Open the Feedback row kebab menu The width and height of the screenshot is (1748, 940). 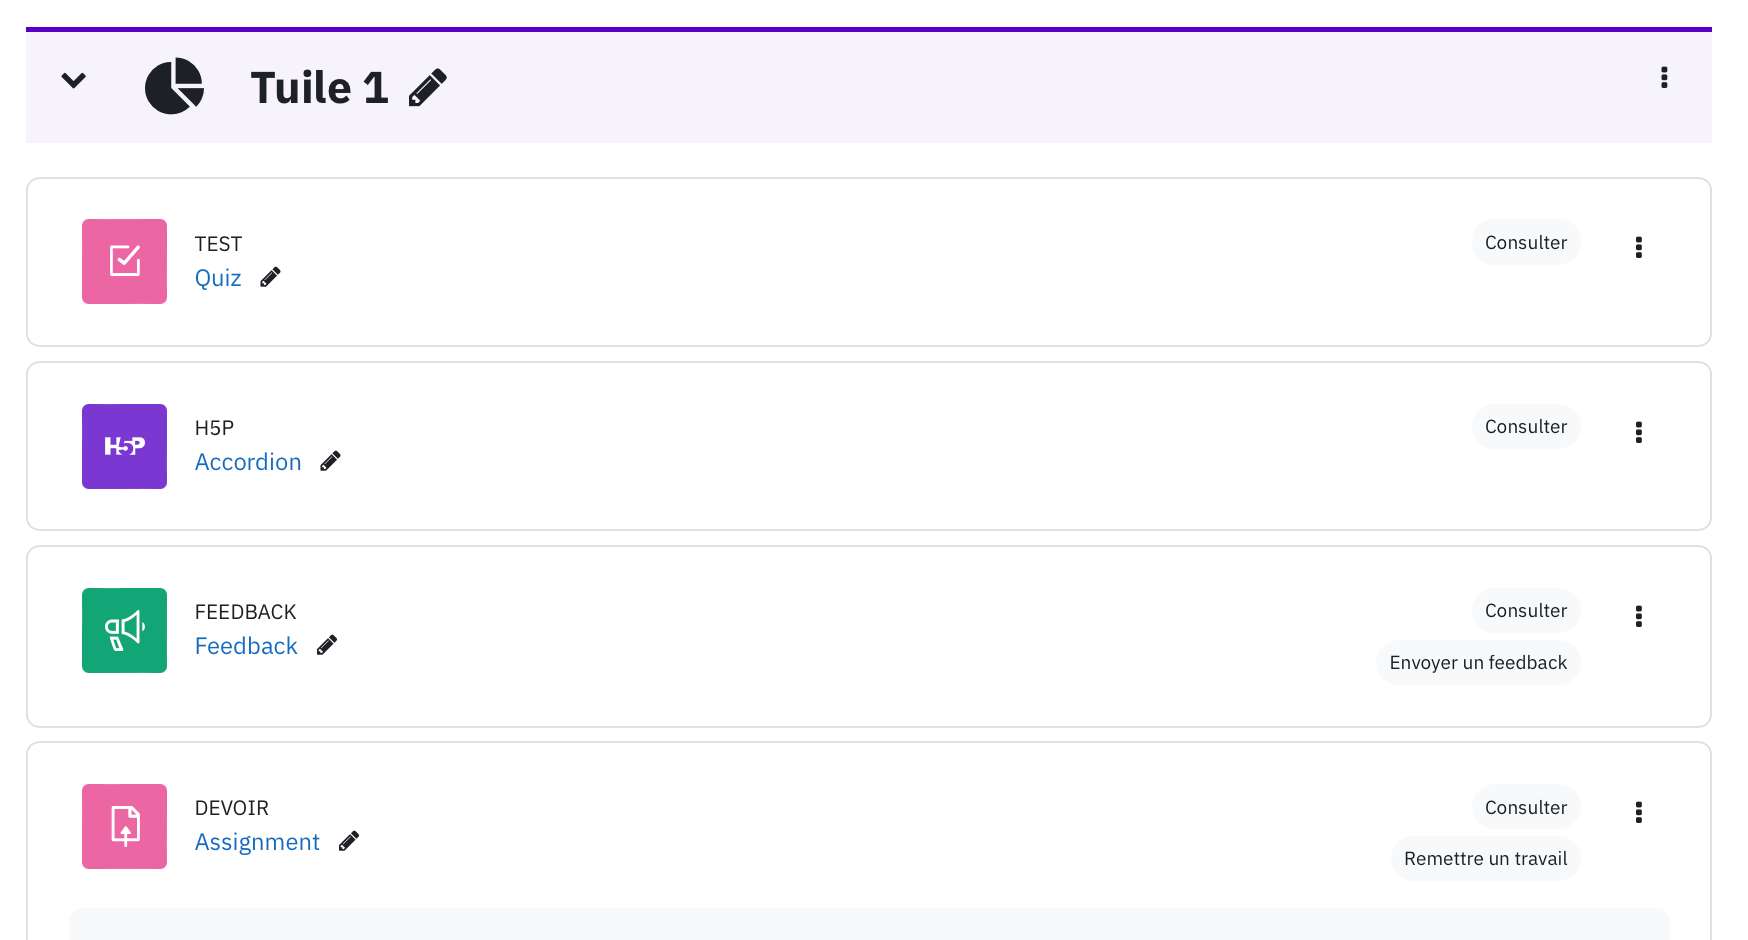[x=1638, y=615]
